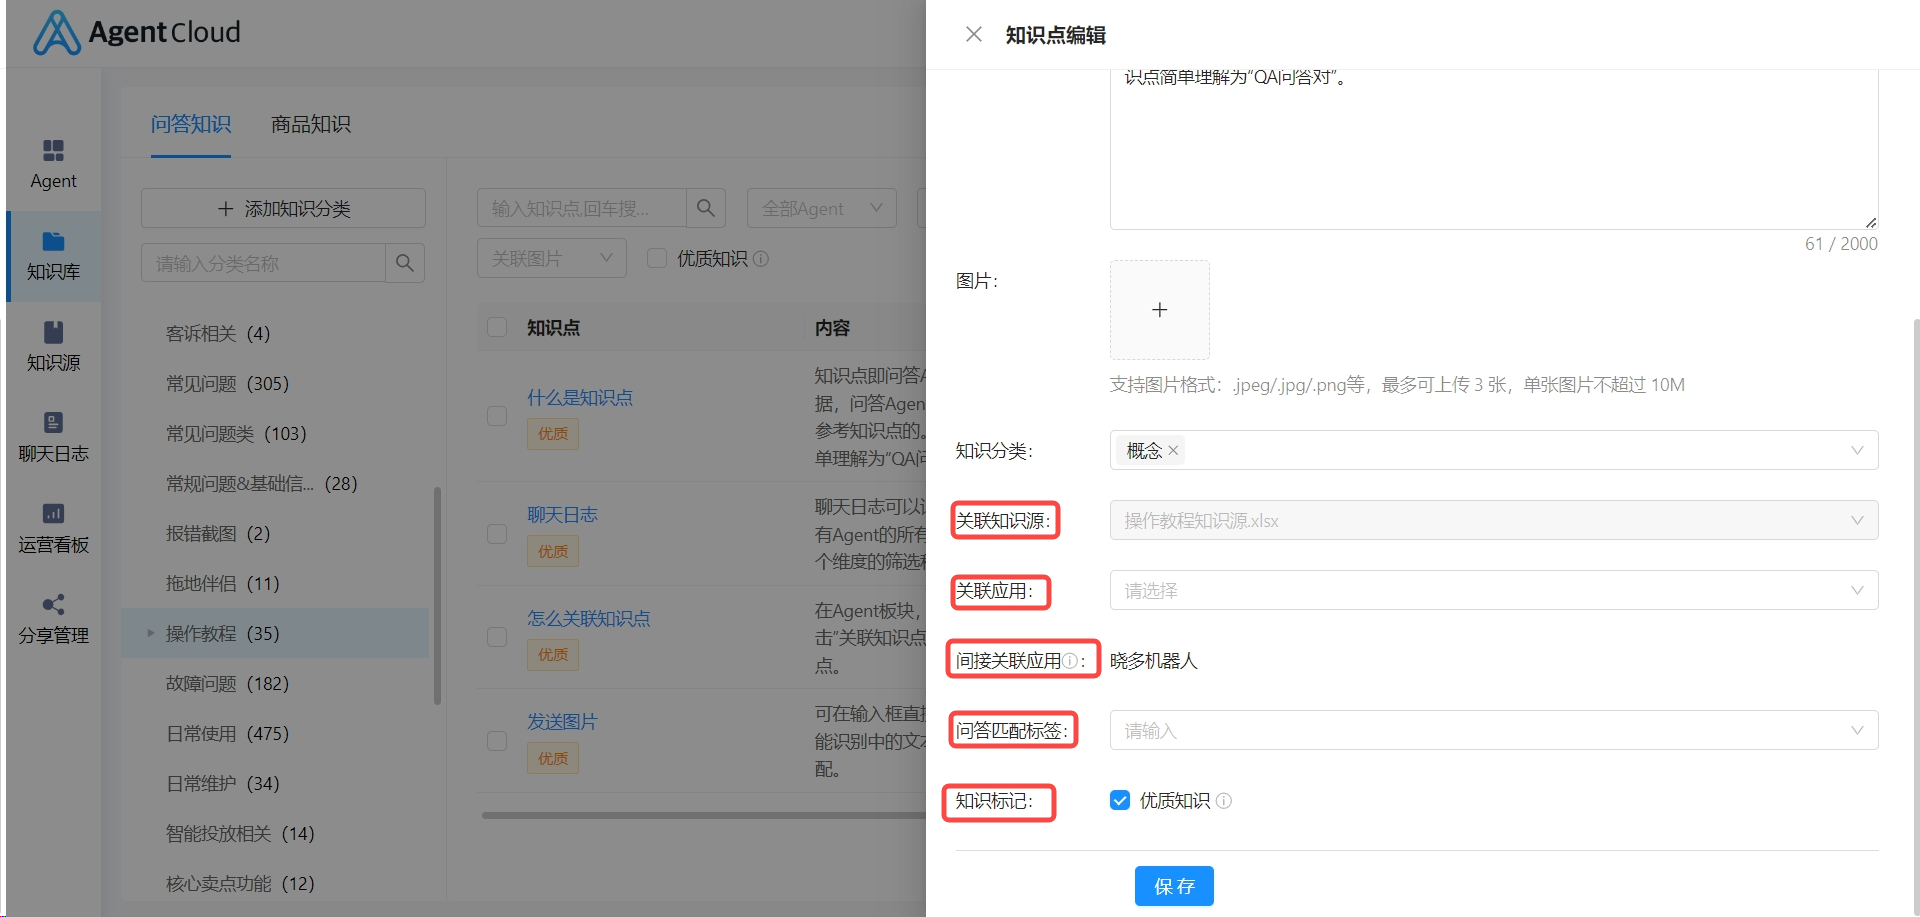Open the 关联知识源 dropdown
This screenshot has height=917, width=1920.
pos(1494,520)
